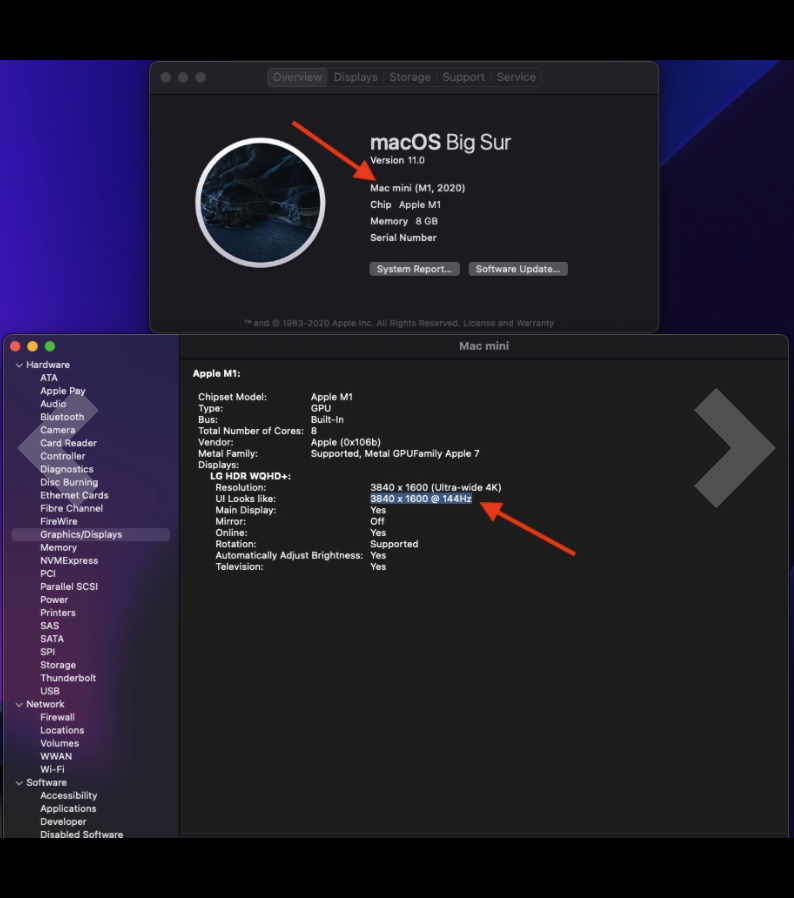The width and height of the screenshot is (794, 898).
Task: Select ATA in the sidebar
Action: coord(49,378)
